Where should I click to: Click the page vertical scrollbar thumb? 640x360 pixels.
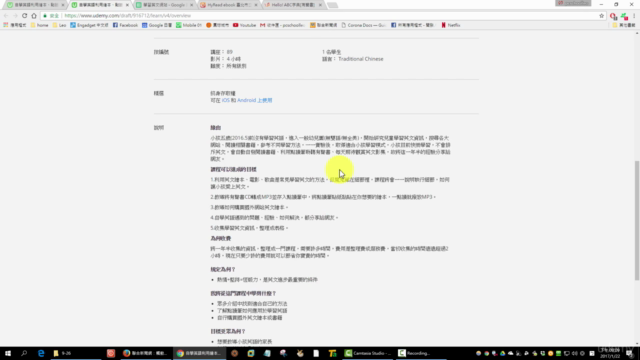click(637, 220)
